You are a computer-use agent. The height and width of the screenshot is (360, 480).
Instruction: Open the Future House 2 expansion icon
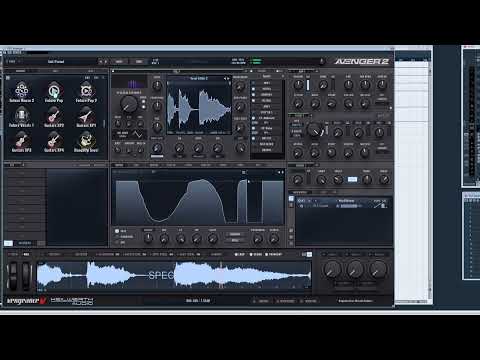pyautogui.click(x=21, y=91)
